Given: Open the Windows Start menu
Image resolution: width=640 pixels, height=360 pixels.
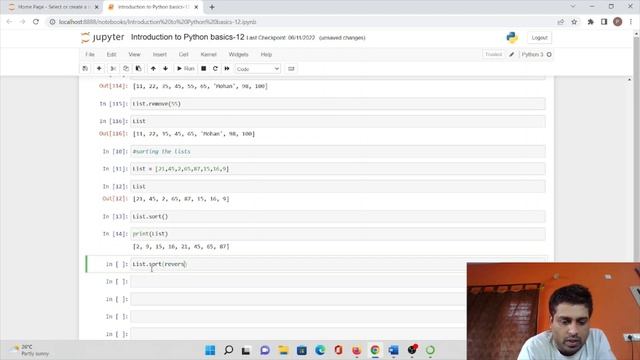Looking at the screenshot, I should coord(210,350).
